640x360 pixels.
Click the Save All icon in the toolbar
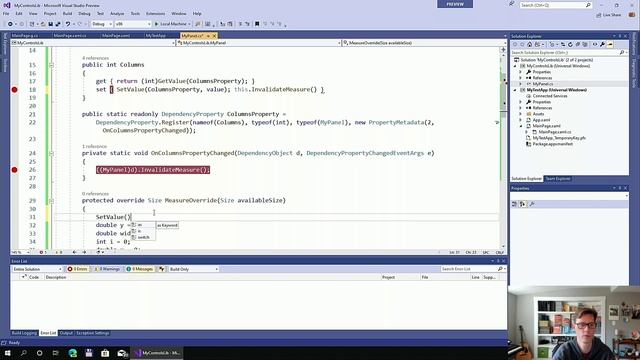pyautogui.click(x=58, y=24)
